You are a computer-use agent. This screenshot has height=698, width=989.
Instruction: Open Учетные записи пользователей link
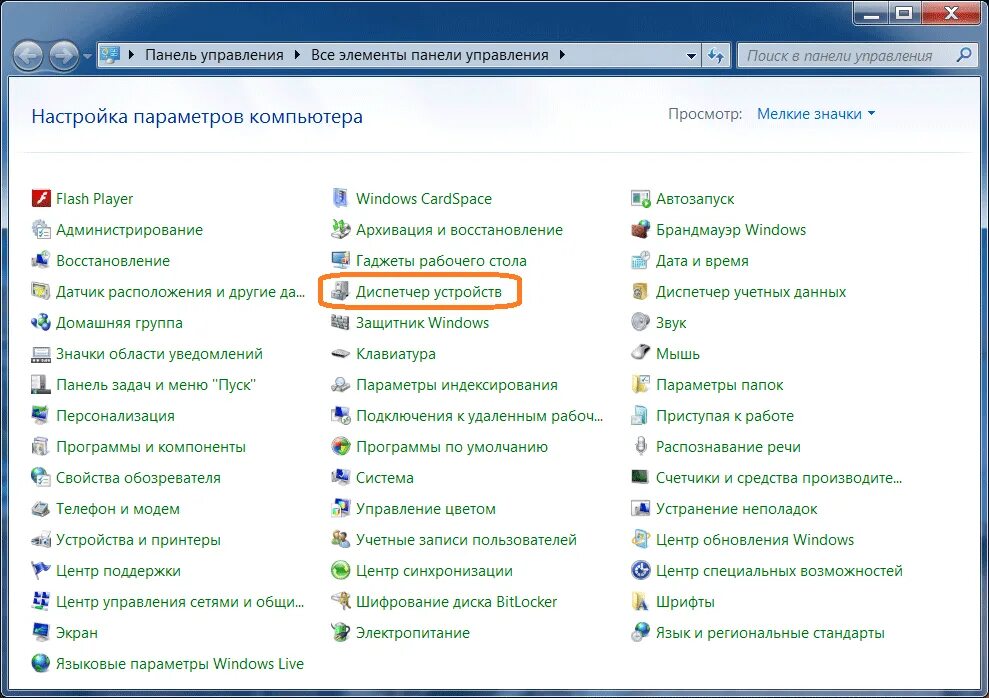[x=466, y=540]
